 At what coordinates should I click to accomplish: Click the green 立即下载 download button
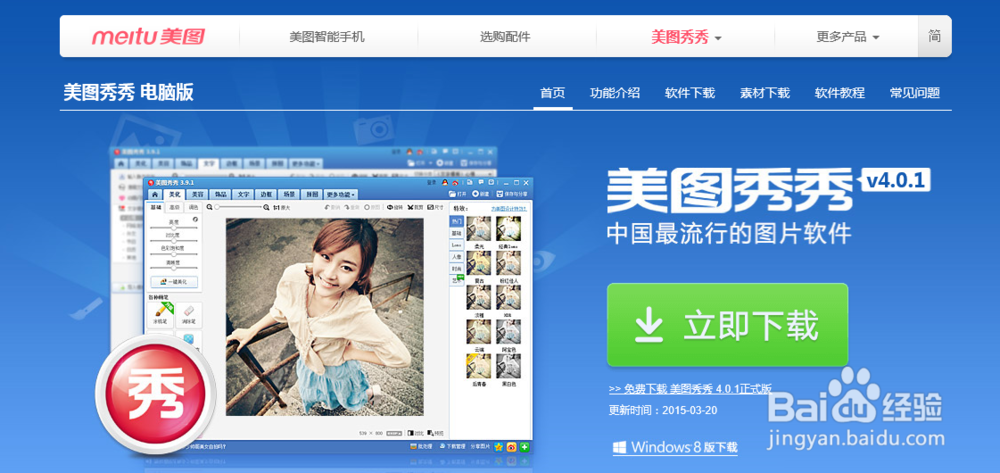(727, 325)
